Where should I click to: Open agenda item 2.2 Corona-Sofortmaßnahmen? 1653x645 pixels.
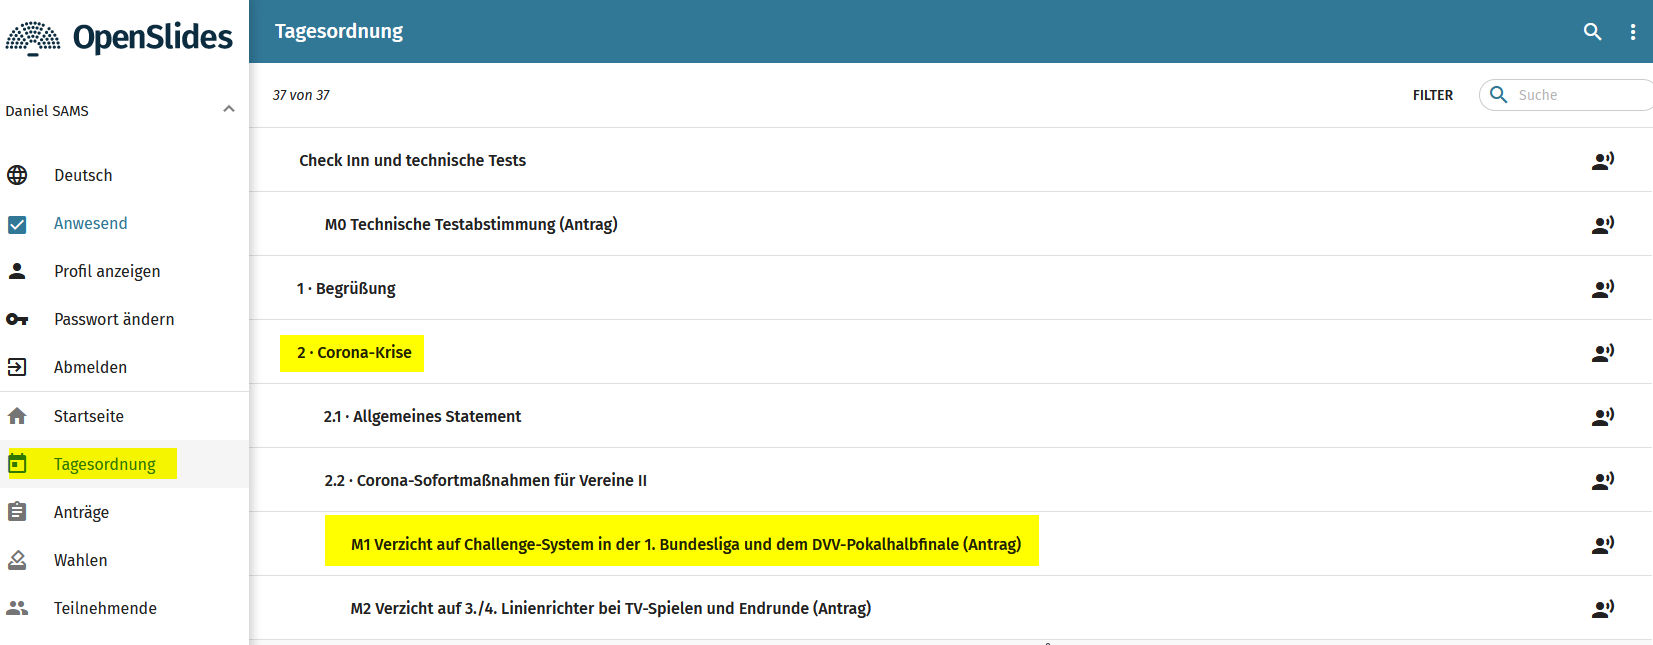(x=485, y=480)
